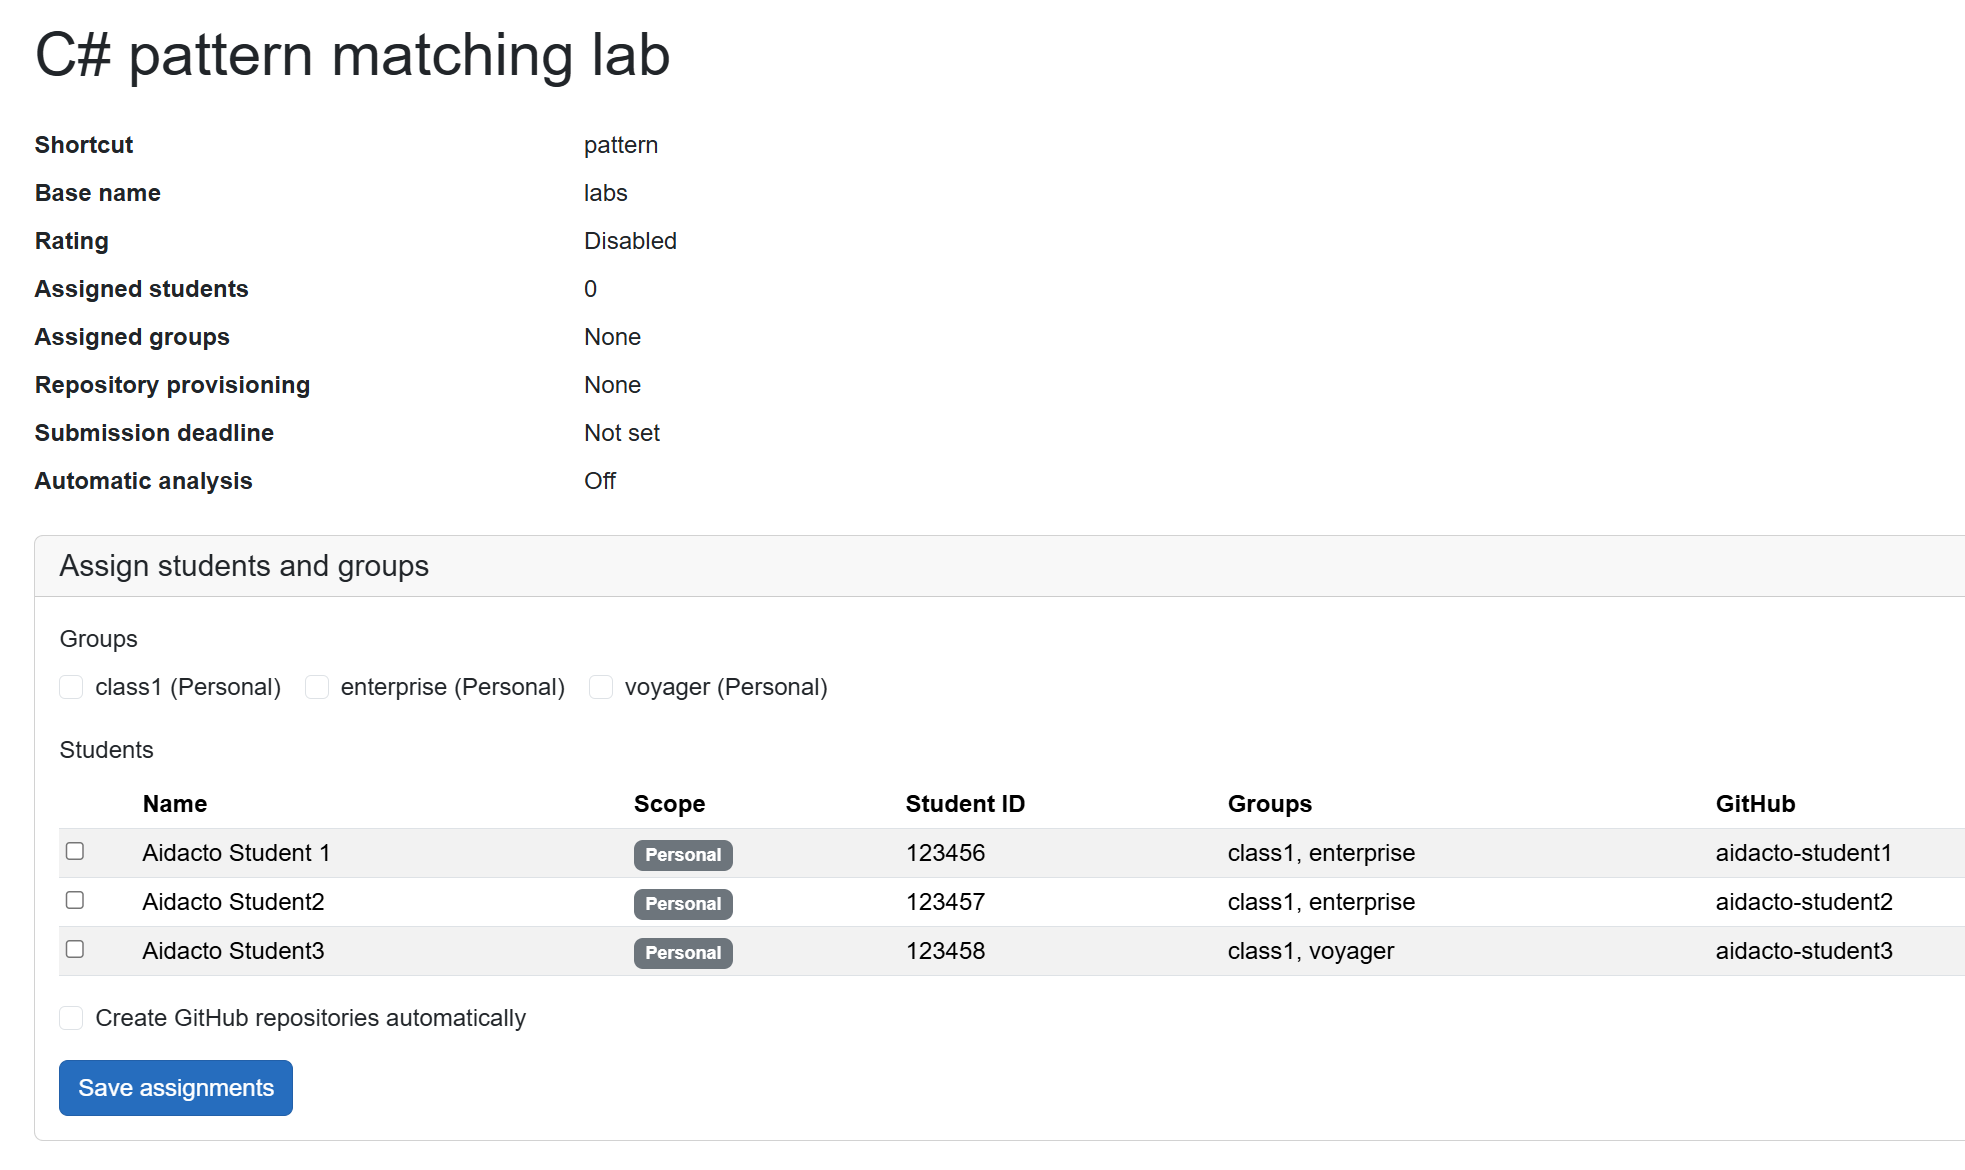Click the name Aidacto Student2
Screen dimensions: 1965x1170
(233, 902)
